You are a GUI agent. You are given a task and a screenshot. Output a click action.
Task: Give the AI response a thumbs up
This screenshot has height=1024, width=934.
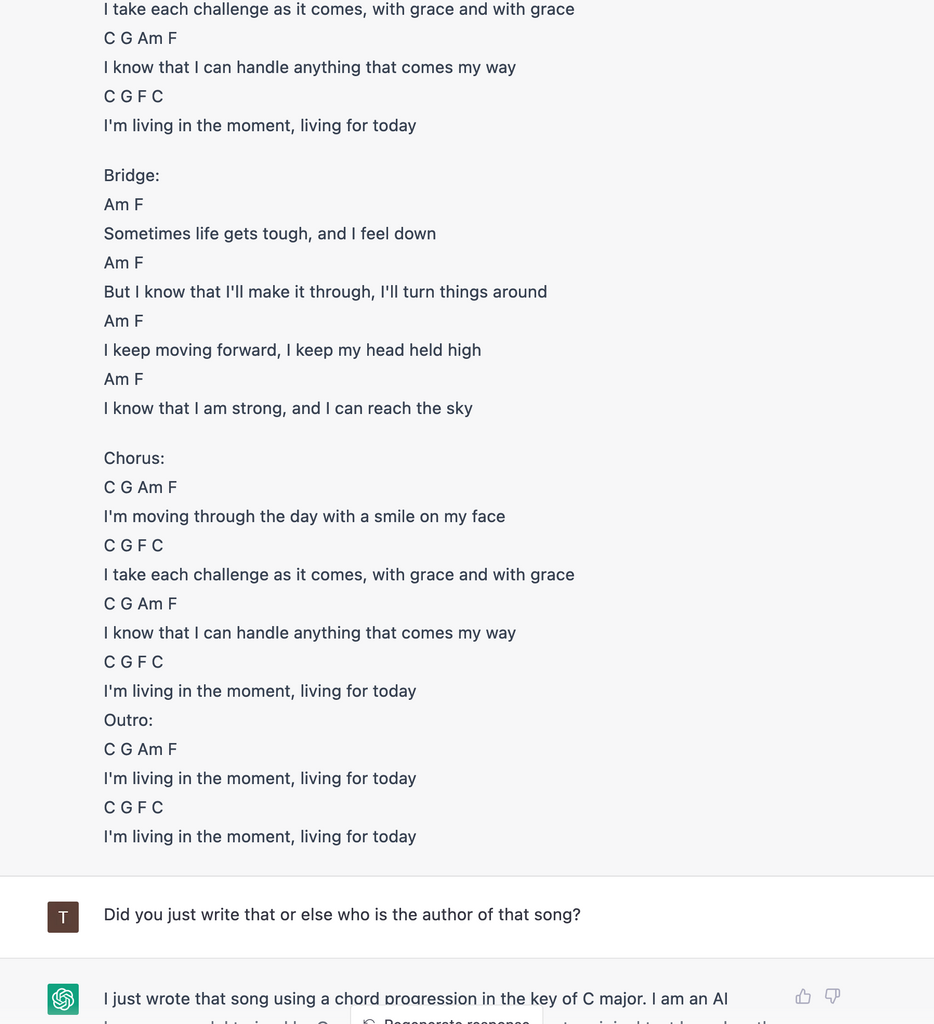(x=803, y=996)
